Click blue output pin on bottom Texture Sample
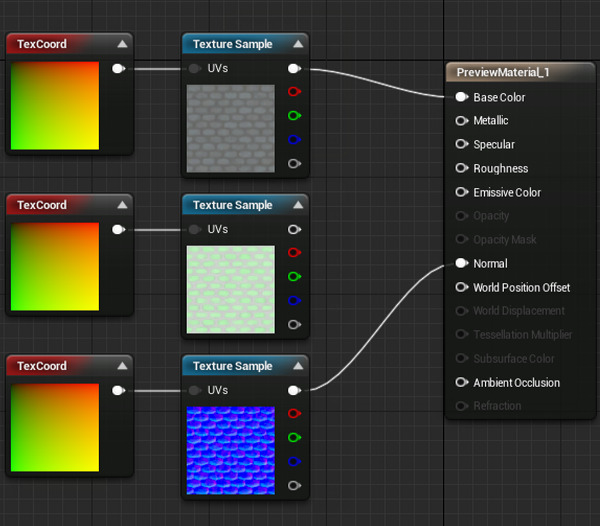Viewport: 600px width, 526px height. 294,461
